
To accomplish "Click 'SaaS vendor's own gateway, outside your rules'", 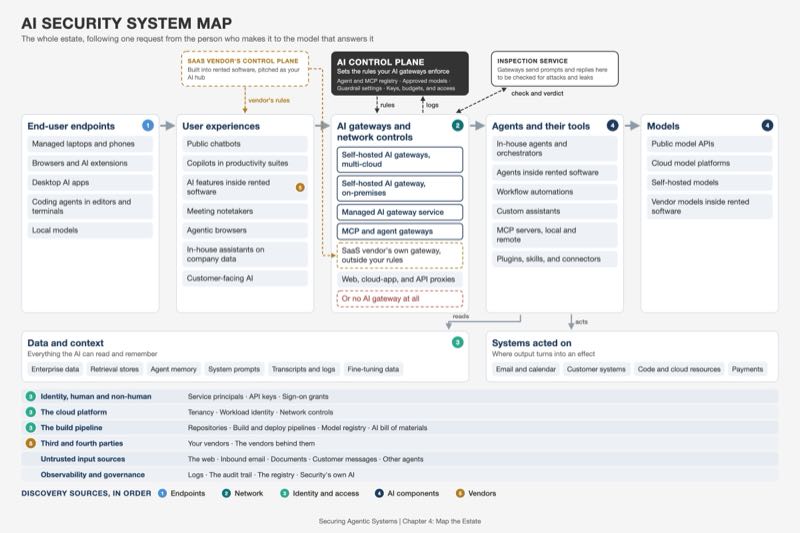I will coord(400,256).
